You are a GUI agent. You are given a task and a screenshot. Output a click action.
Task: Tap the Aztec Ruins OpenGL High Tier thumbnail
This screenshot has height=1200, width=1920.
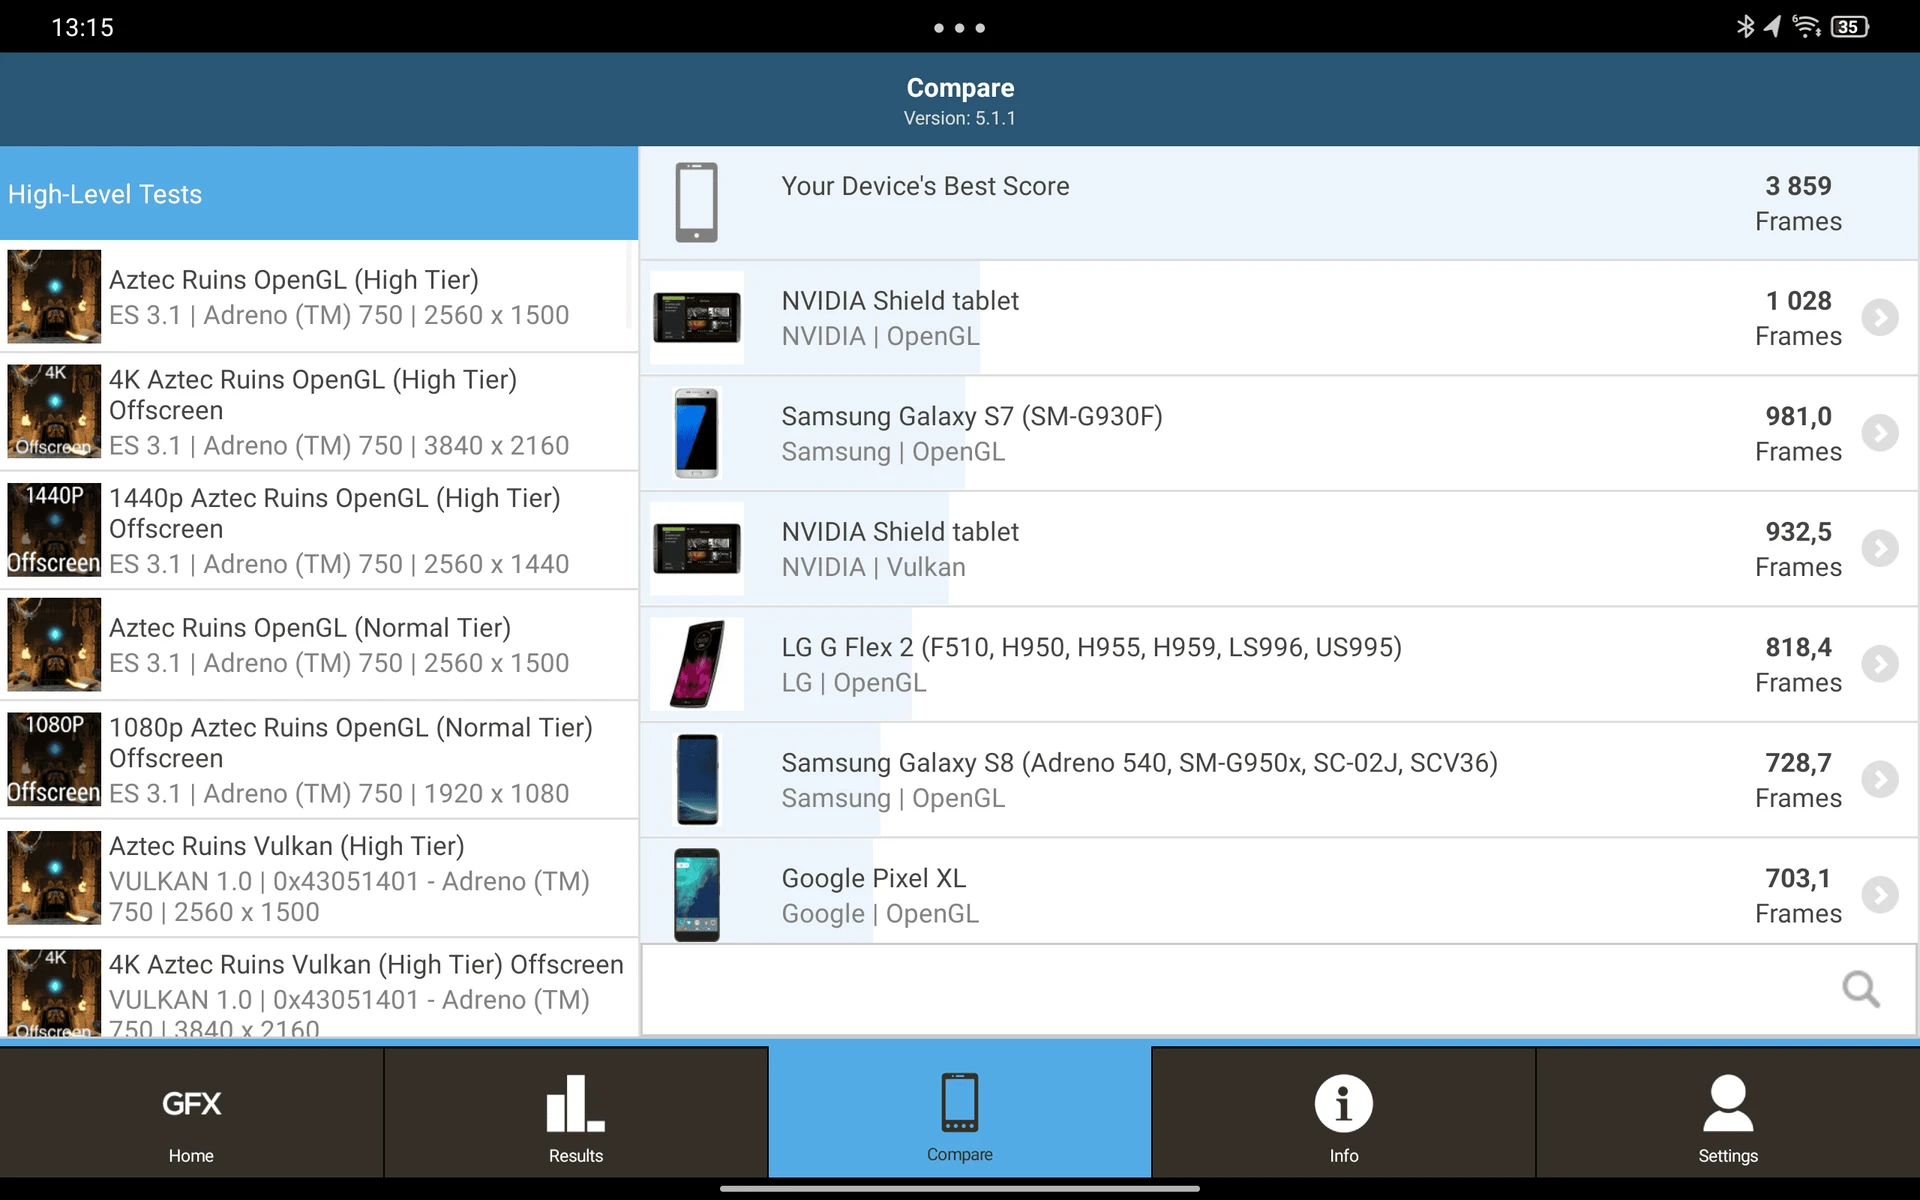pyautogui.click(x=54, y=297)
